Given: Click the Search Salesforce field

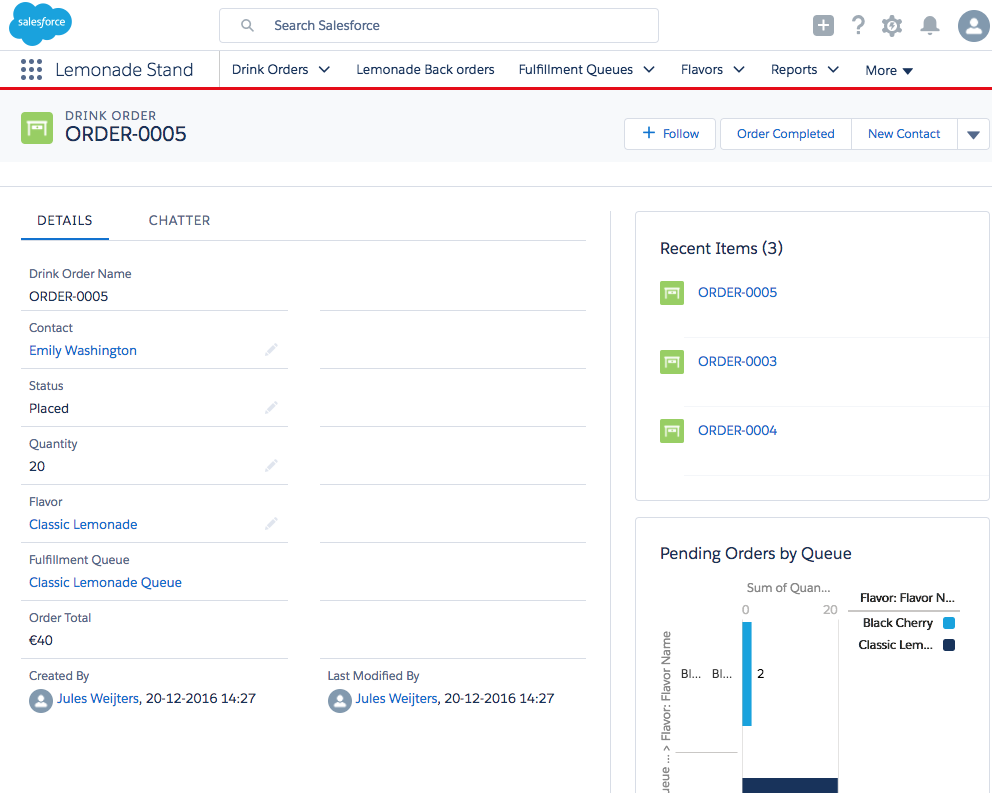Looking at the screenshot, I should pyautogui.click(x=440, y=26).
